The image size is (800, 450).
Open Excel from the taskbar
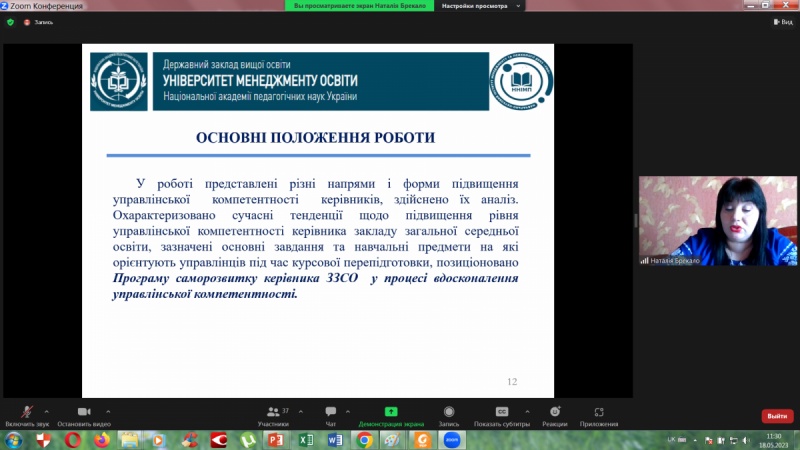coord(306,440)
